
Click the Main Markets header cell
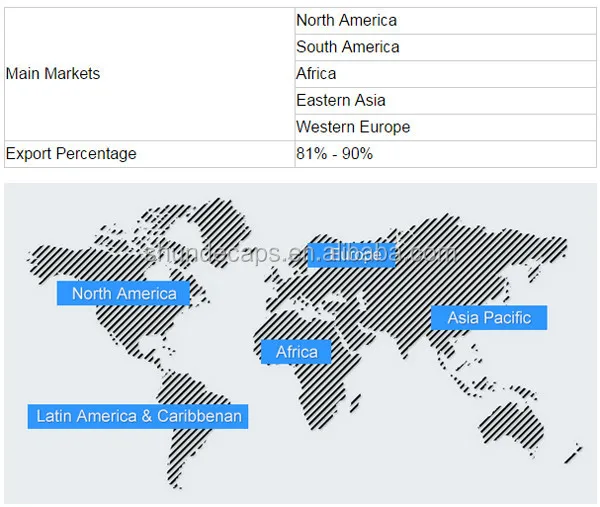150,74
